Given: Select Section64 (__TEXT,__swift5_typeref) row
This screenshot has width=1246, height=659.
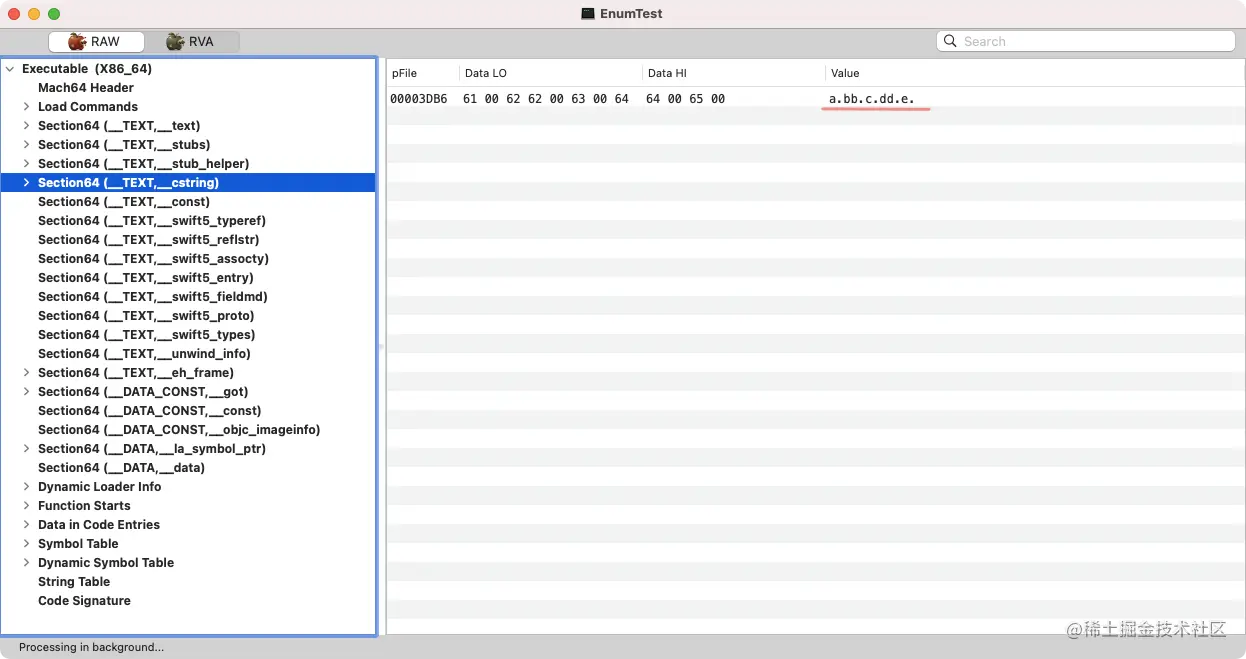Looking at the screenshot, I should (x=188, y=221).
